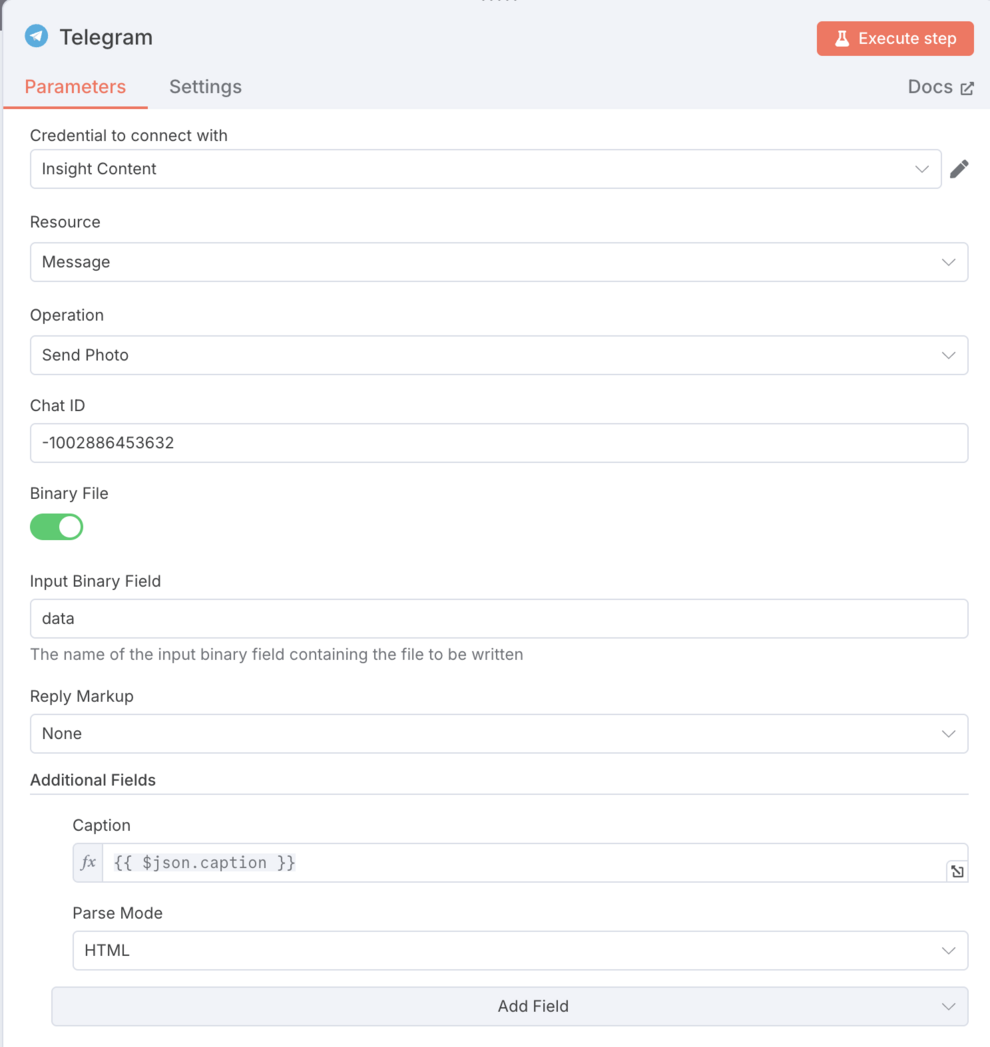Screen dimensions: 990x1047
Task: Click the Caption expression field
Action: [x=520, y=863]
